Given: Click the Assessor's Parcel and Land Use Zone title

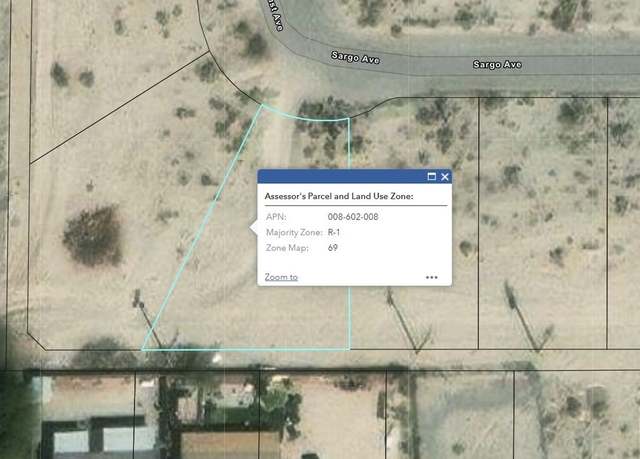Looking at the screenshot, I should coord(339,196).
